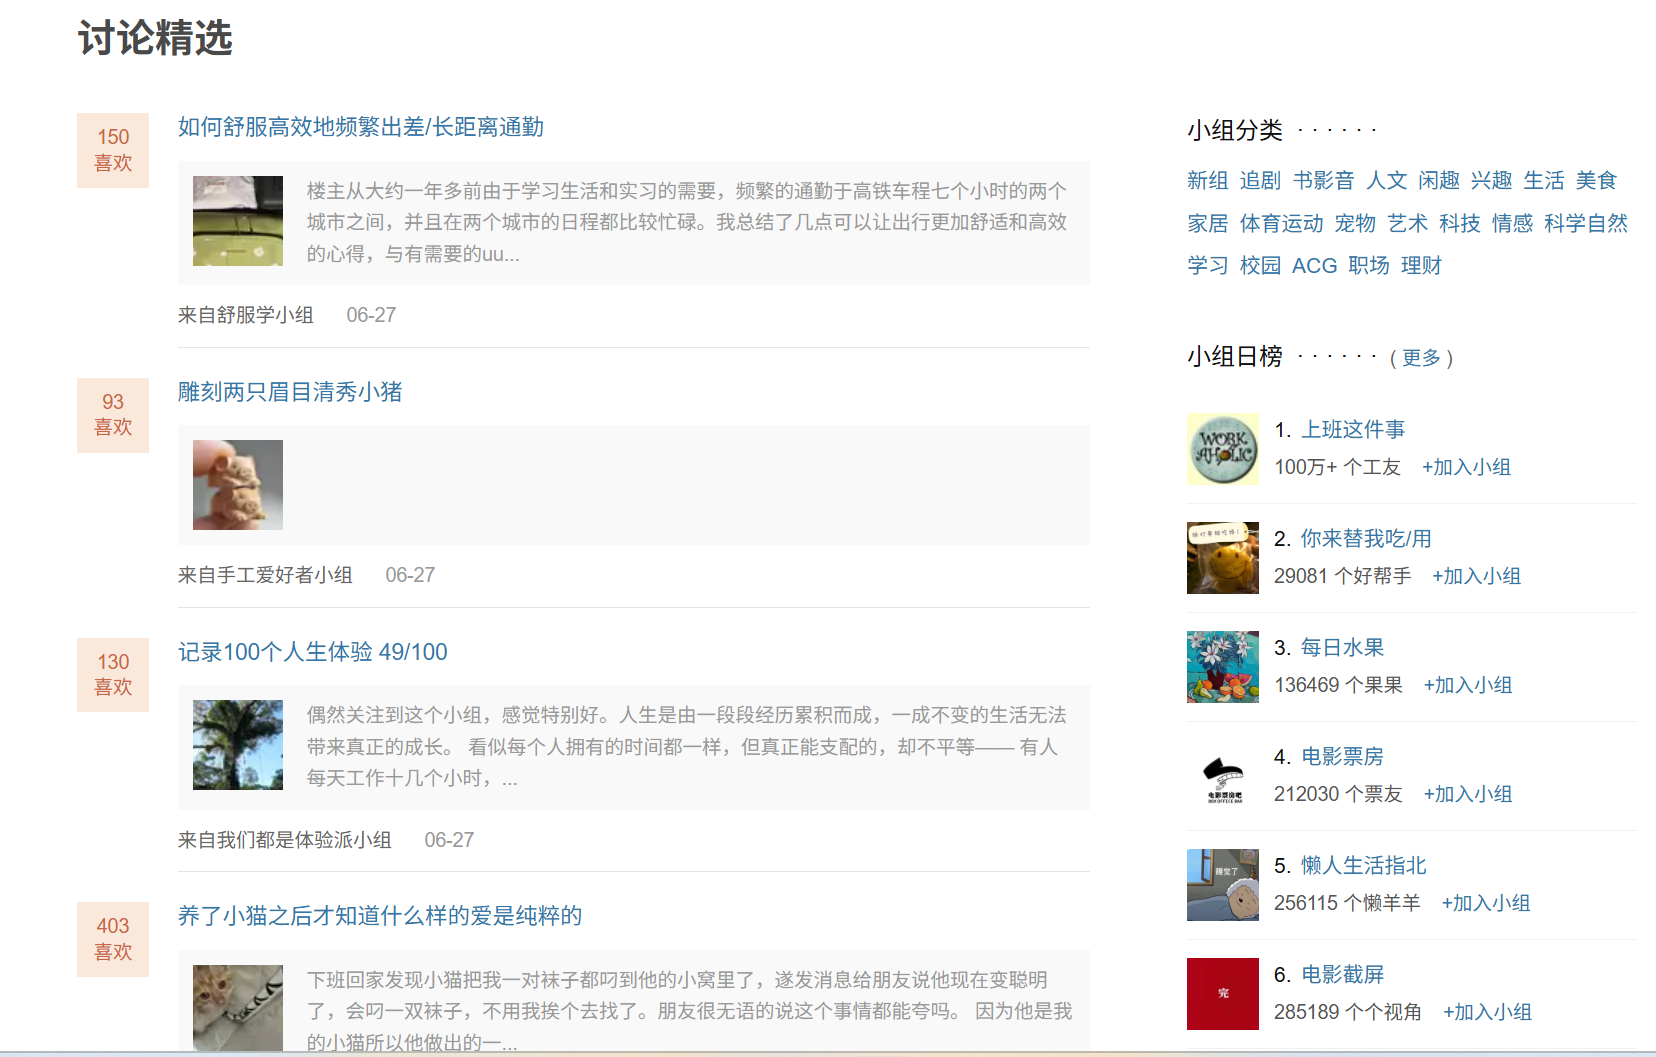
Task: Open the 上班这件事 group
Action: pos(1353,430)
